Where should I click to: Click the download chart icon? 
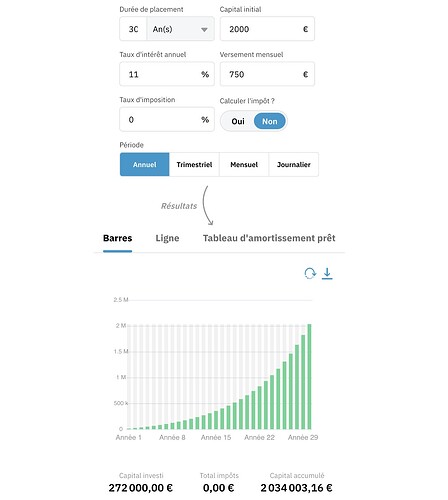pos(327,273)
